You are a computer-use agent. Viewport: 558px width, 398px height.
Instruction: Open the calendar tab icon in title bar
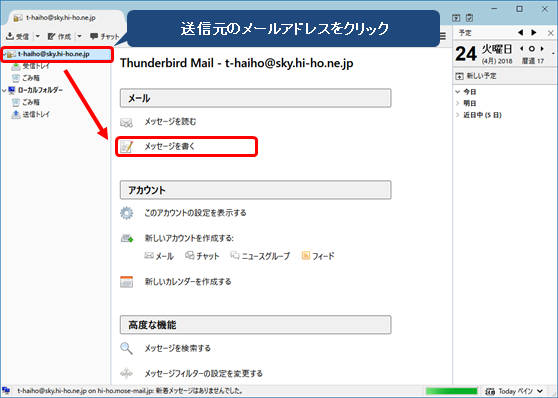[x=456, y=17]
